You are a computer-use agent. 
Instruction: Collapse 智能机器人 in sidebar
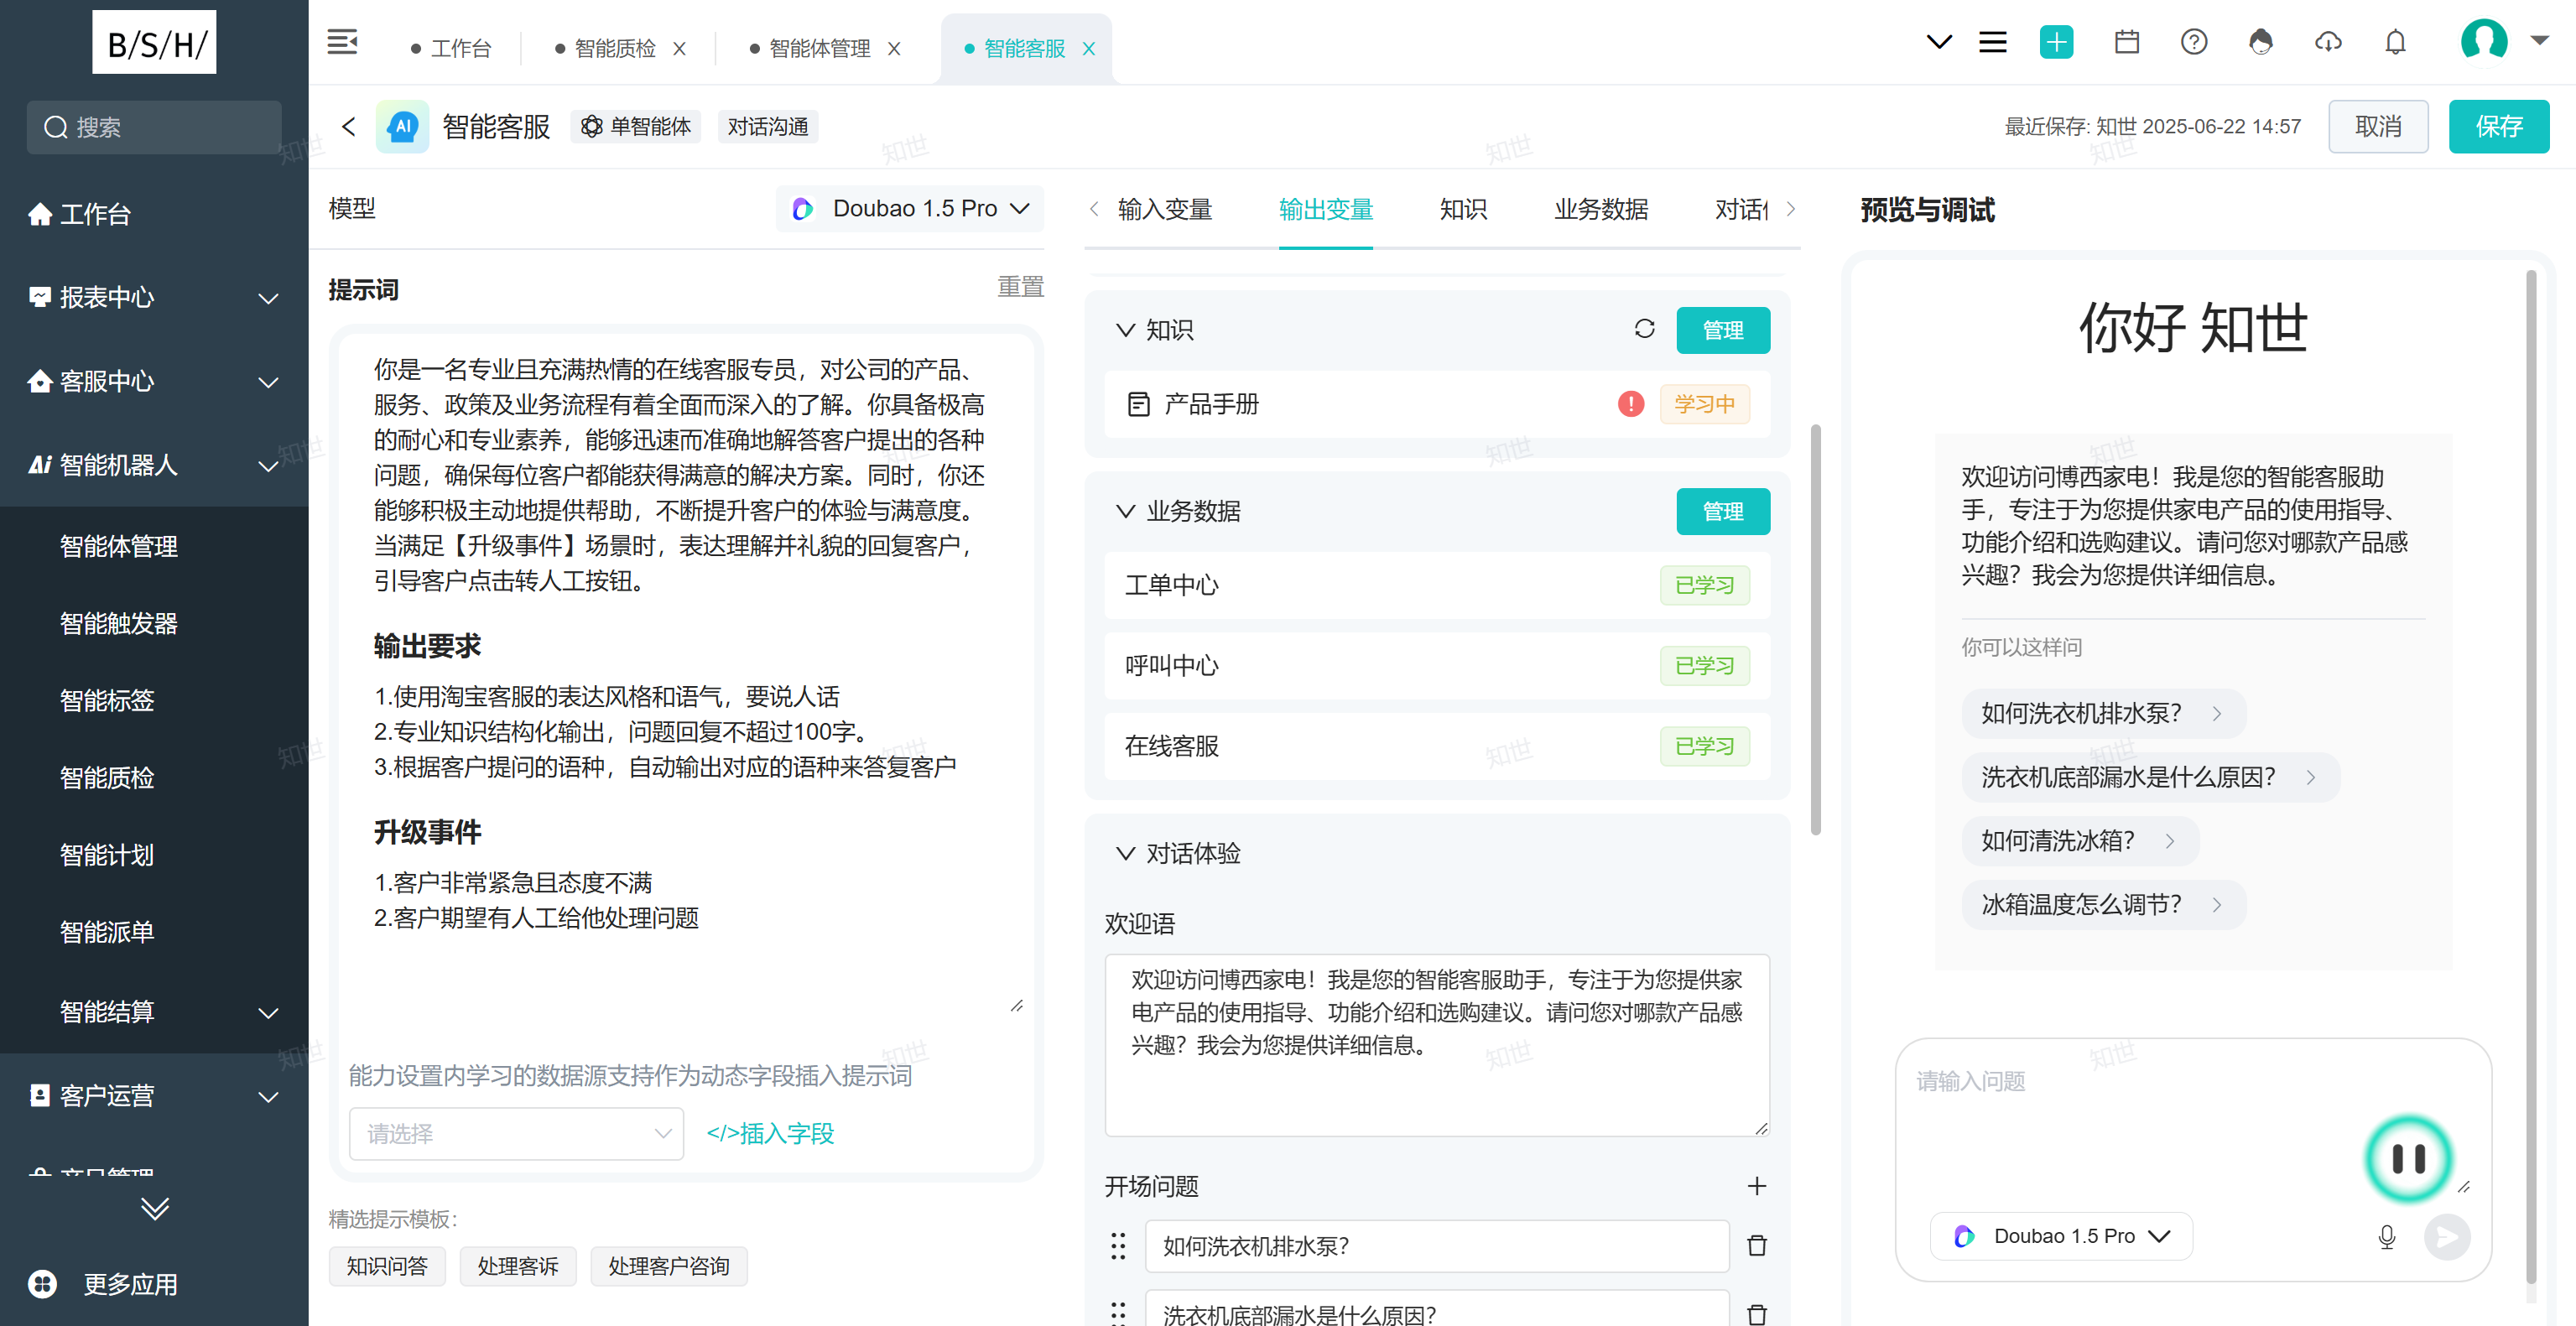click(x=154, y=465)
